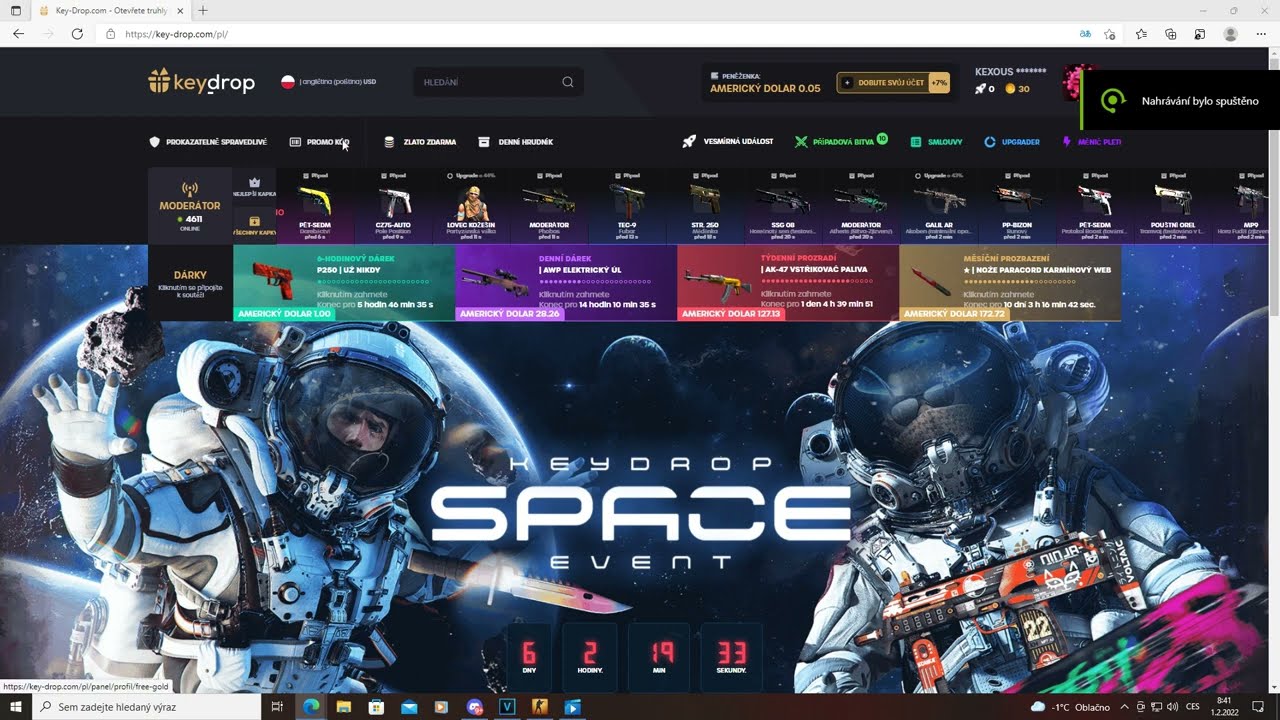
Task: Open ZLATO ZDARMA free gold
Action: (420, 142)
